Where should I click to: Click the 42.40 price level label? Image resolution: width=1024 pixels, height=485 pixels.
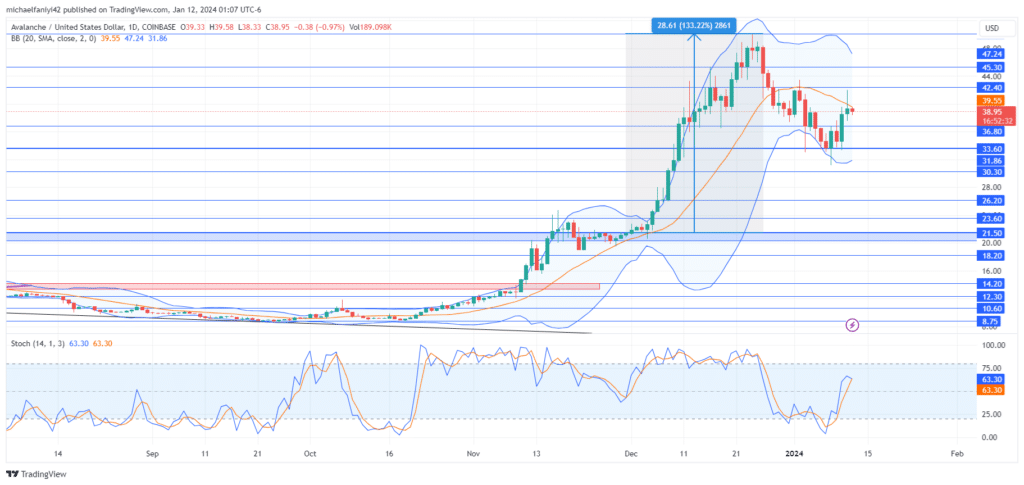coord(992,87)
